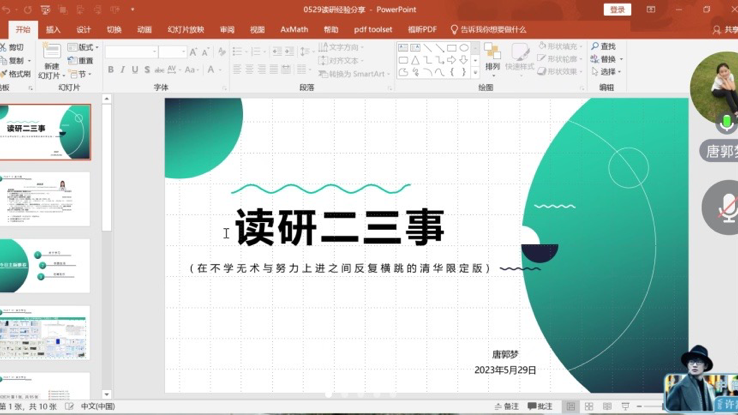Viewport: 738px width, 415px height.
Task: Click the start-from-beginning slideshow icon in title bar
Action: 45,9
